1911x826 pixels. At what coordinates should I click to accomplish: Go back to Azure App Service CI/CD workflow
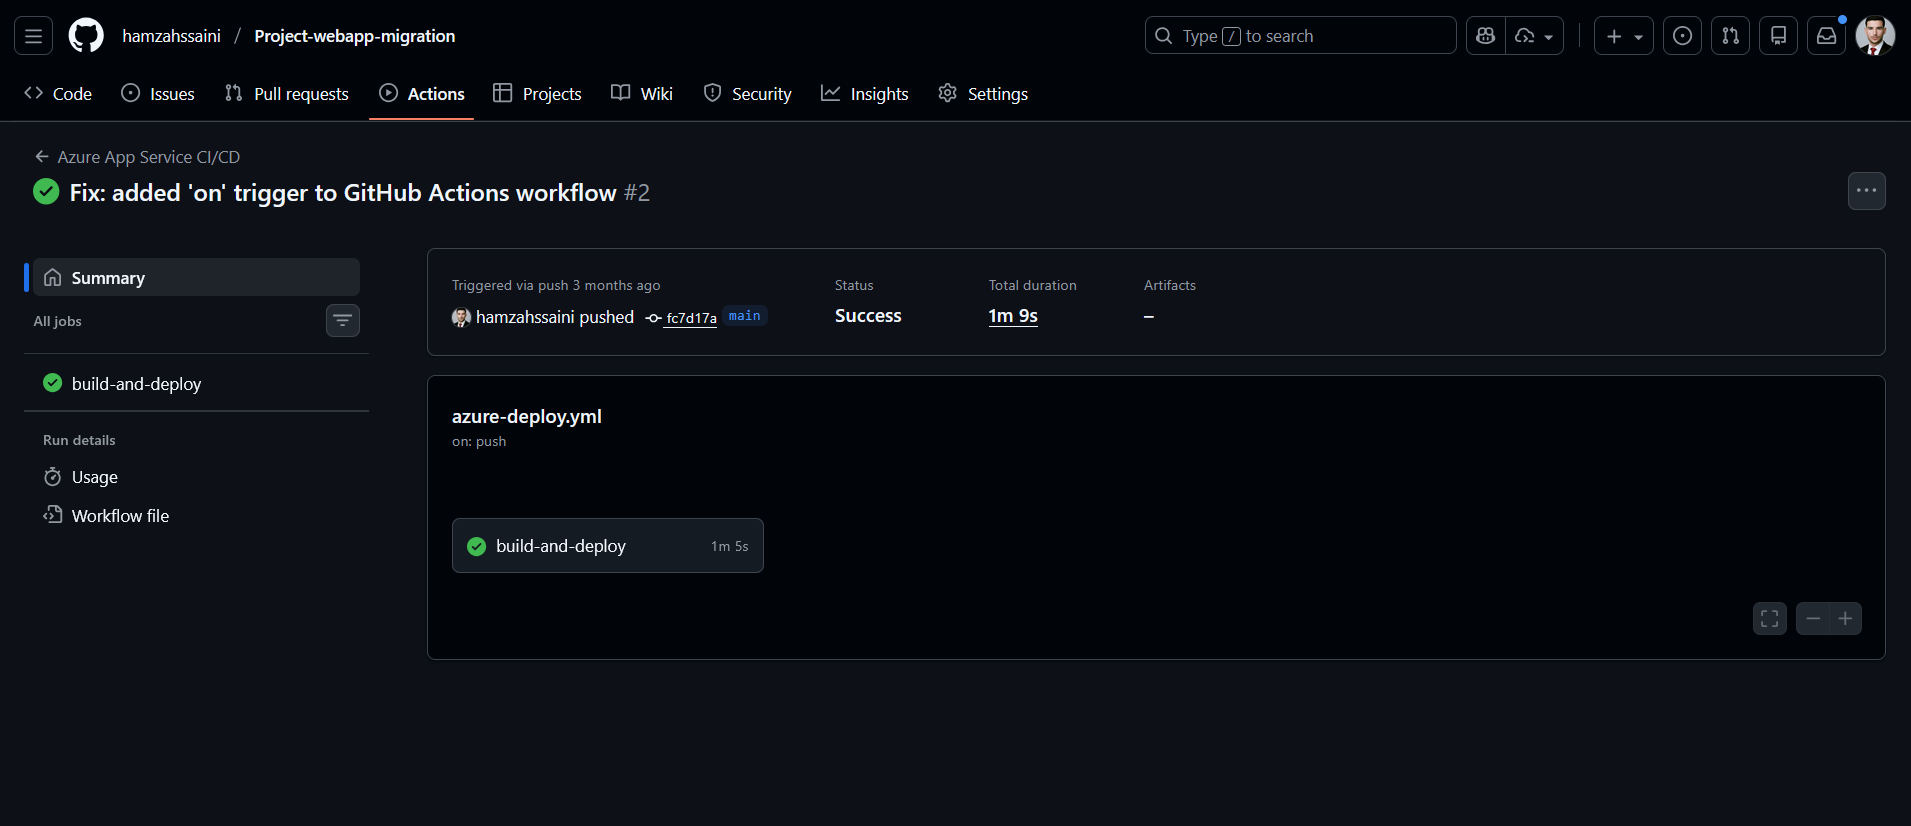[x=149, y=157]
